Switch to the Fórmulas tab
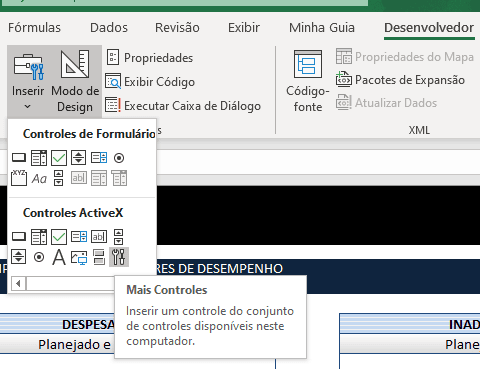Viewport: 480px width, 369px height. click(34, 27)
